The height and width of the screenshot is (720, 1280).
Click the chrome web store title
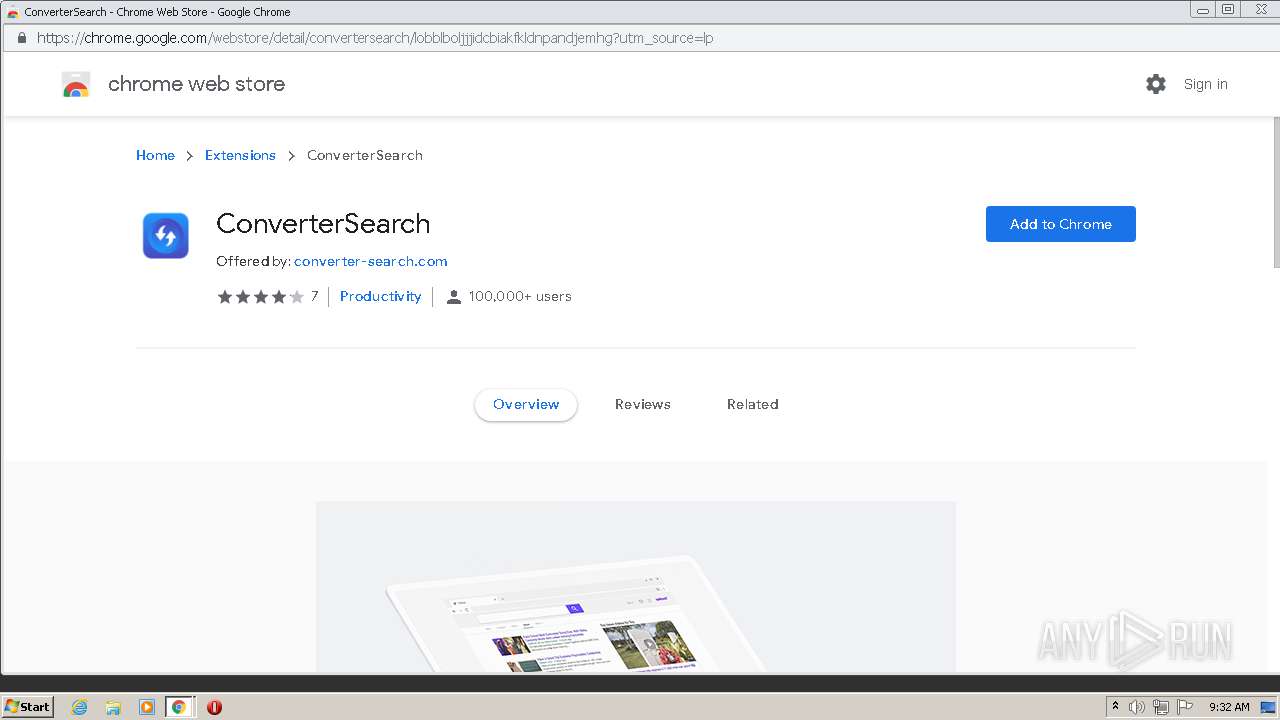196,84
